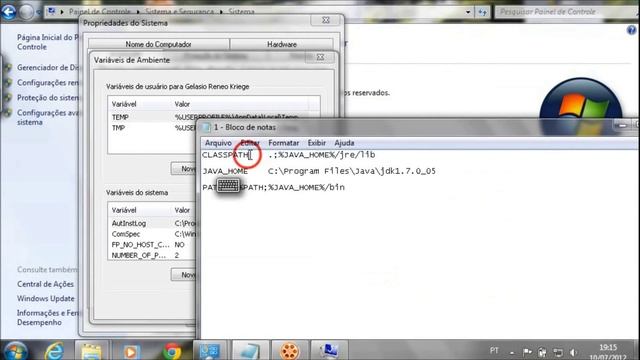640x360 pixels.
Task: Click the Back arrow in Control Panel
Action: [8, 12]
